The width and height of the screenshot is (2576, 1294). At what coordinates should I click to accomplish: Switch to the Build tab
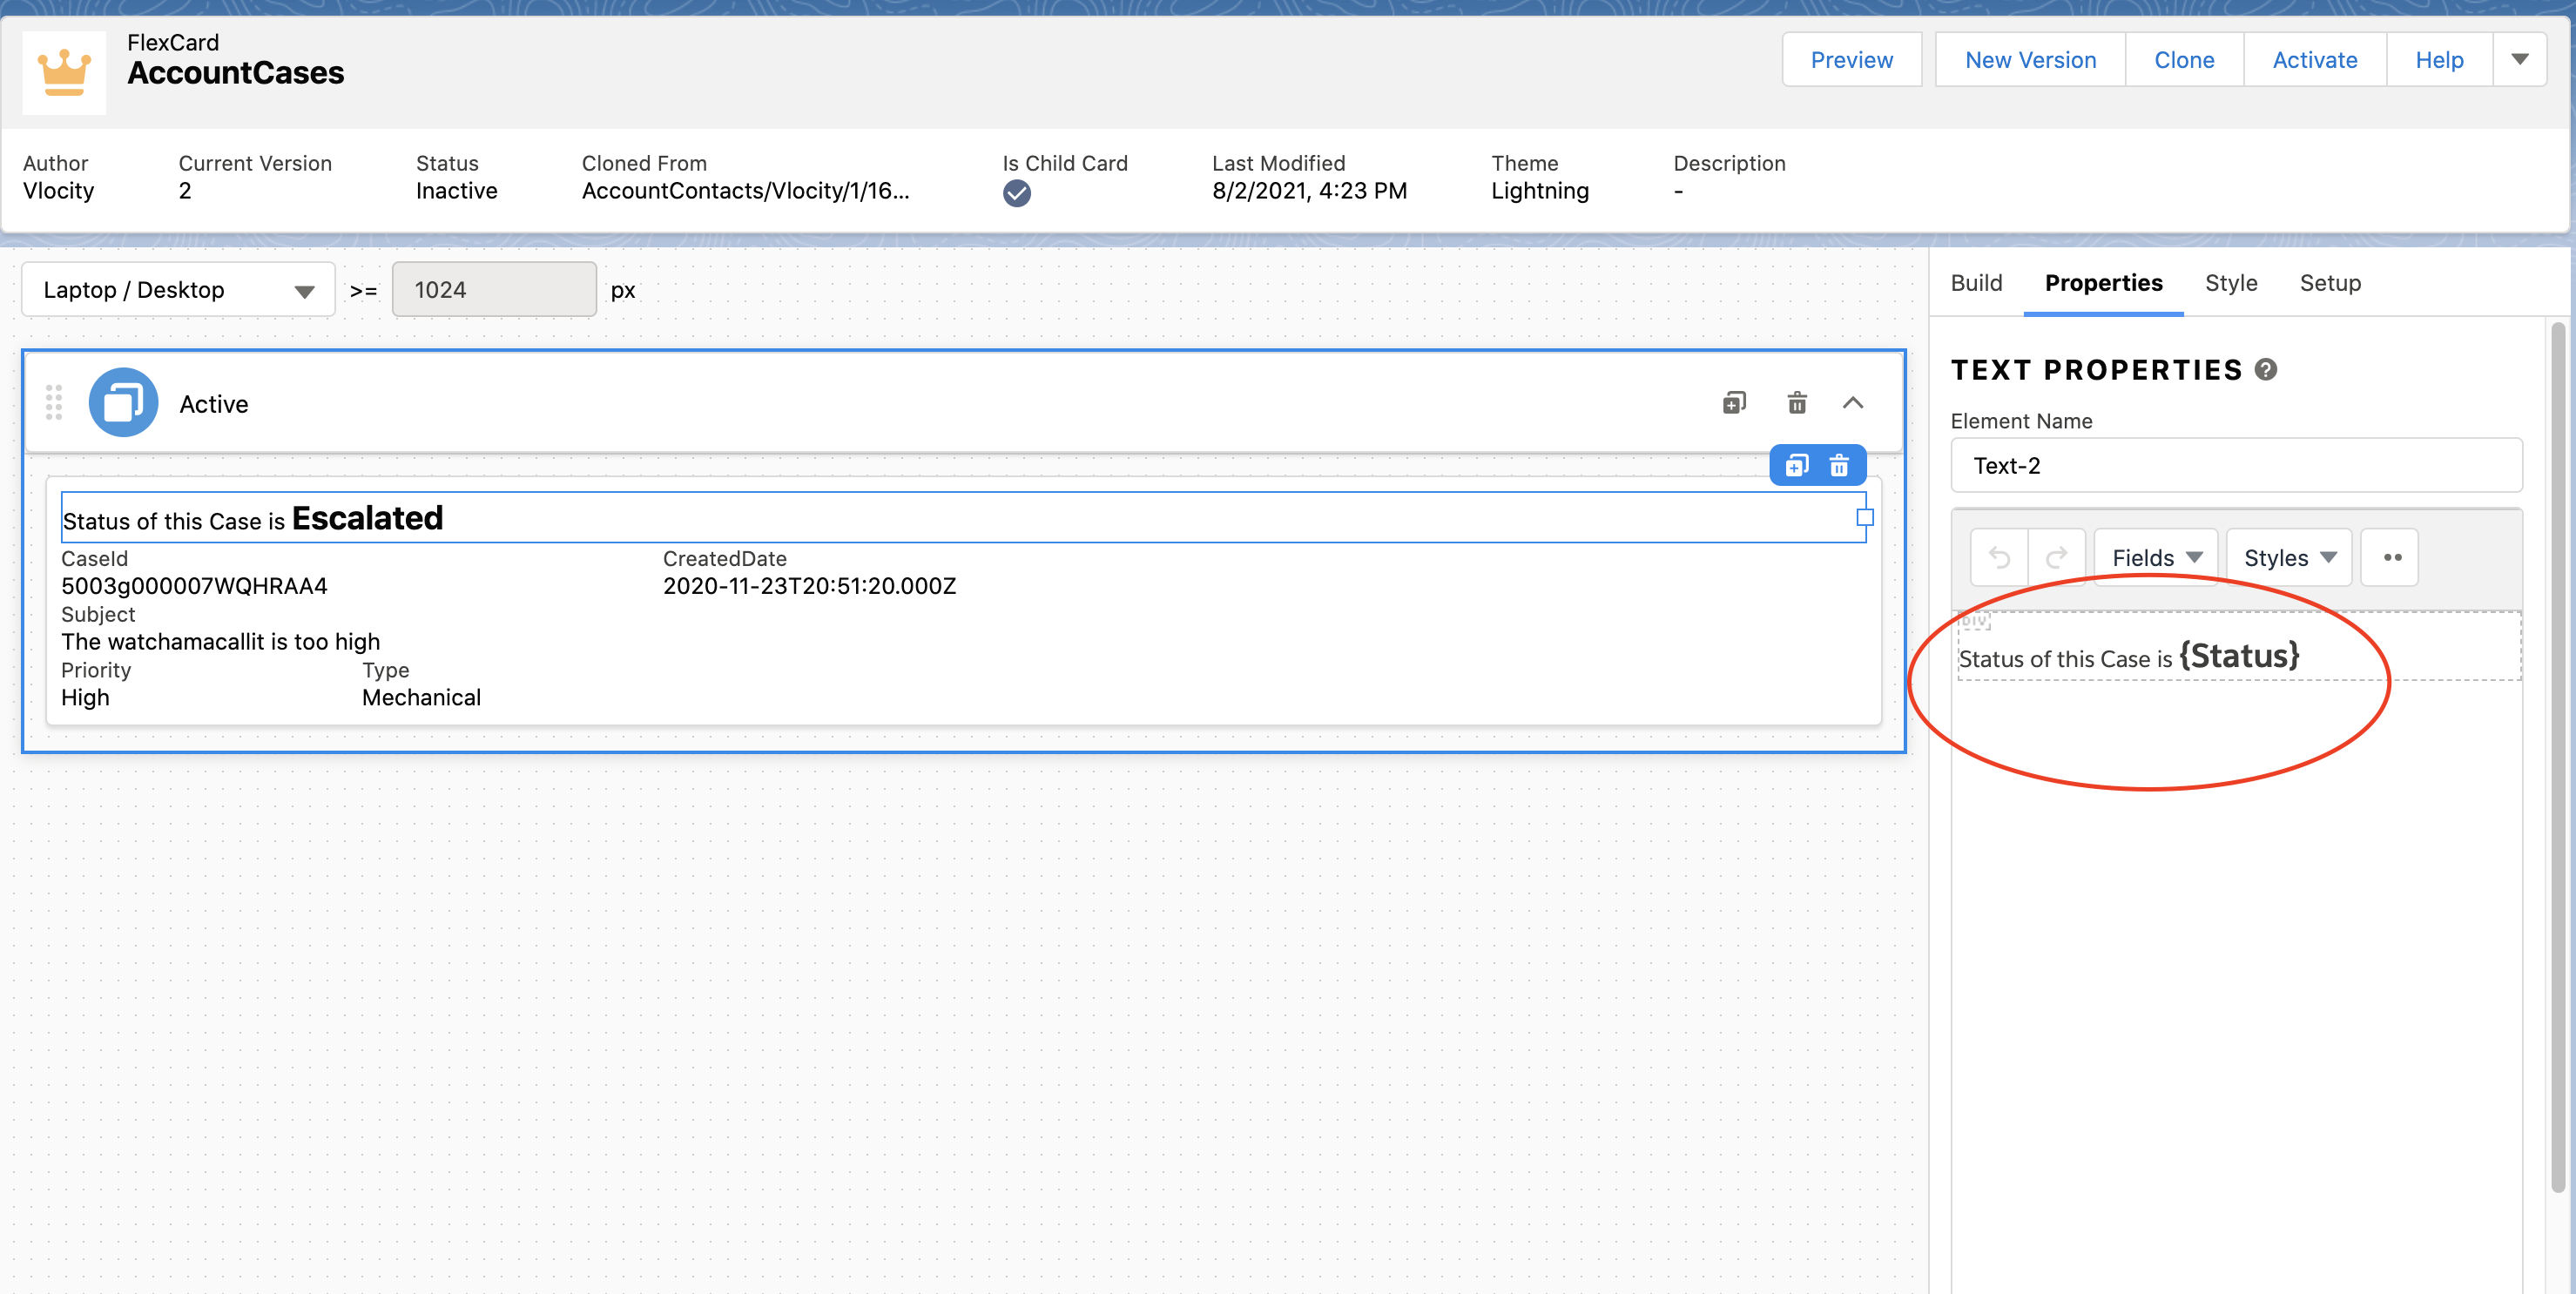coord(1976,283)
